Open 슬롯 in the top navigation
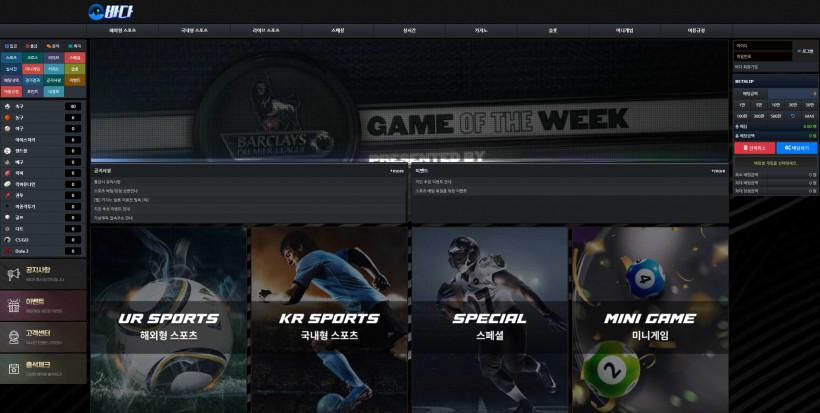The image size is (820, 413). [553, 31]
